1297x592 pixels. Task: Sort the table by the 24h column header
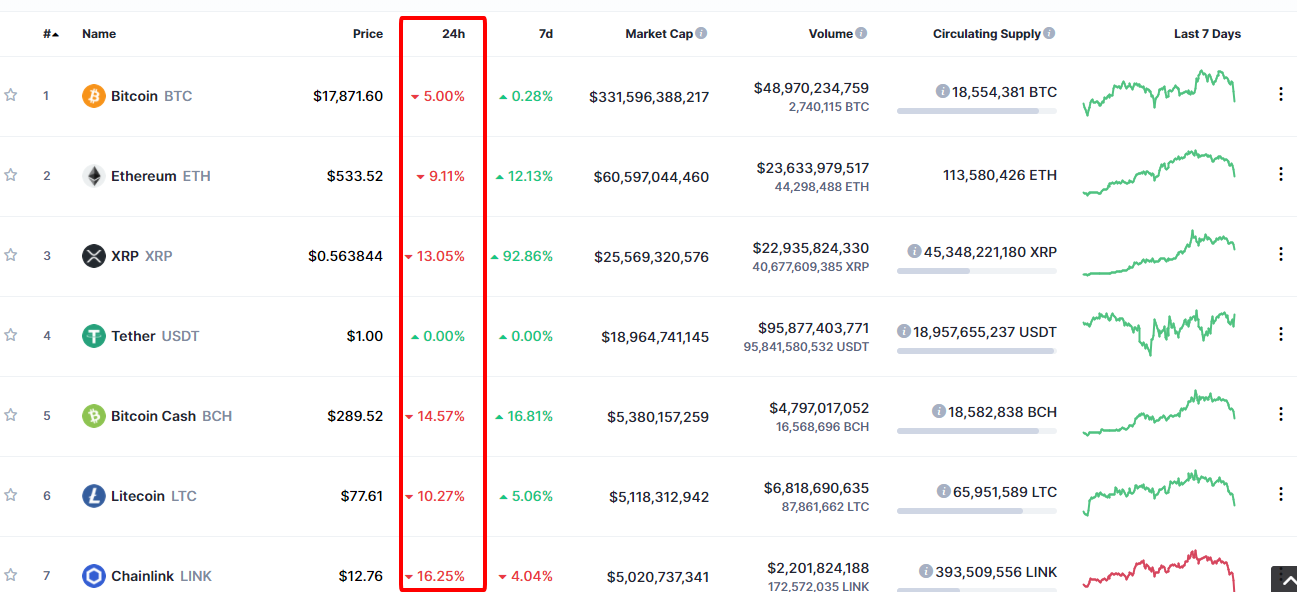coord(453,34)
